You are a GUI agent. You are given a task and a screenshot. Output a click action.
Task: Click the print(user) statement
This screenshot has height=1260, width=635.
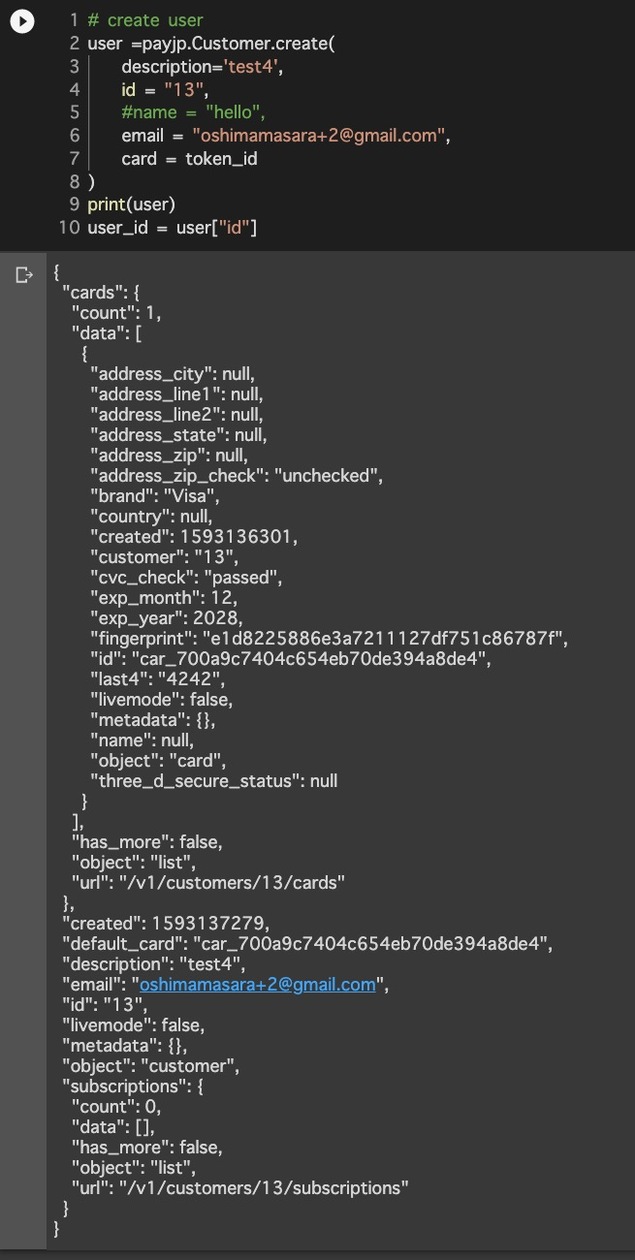click(131, 204)
